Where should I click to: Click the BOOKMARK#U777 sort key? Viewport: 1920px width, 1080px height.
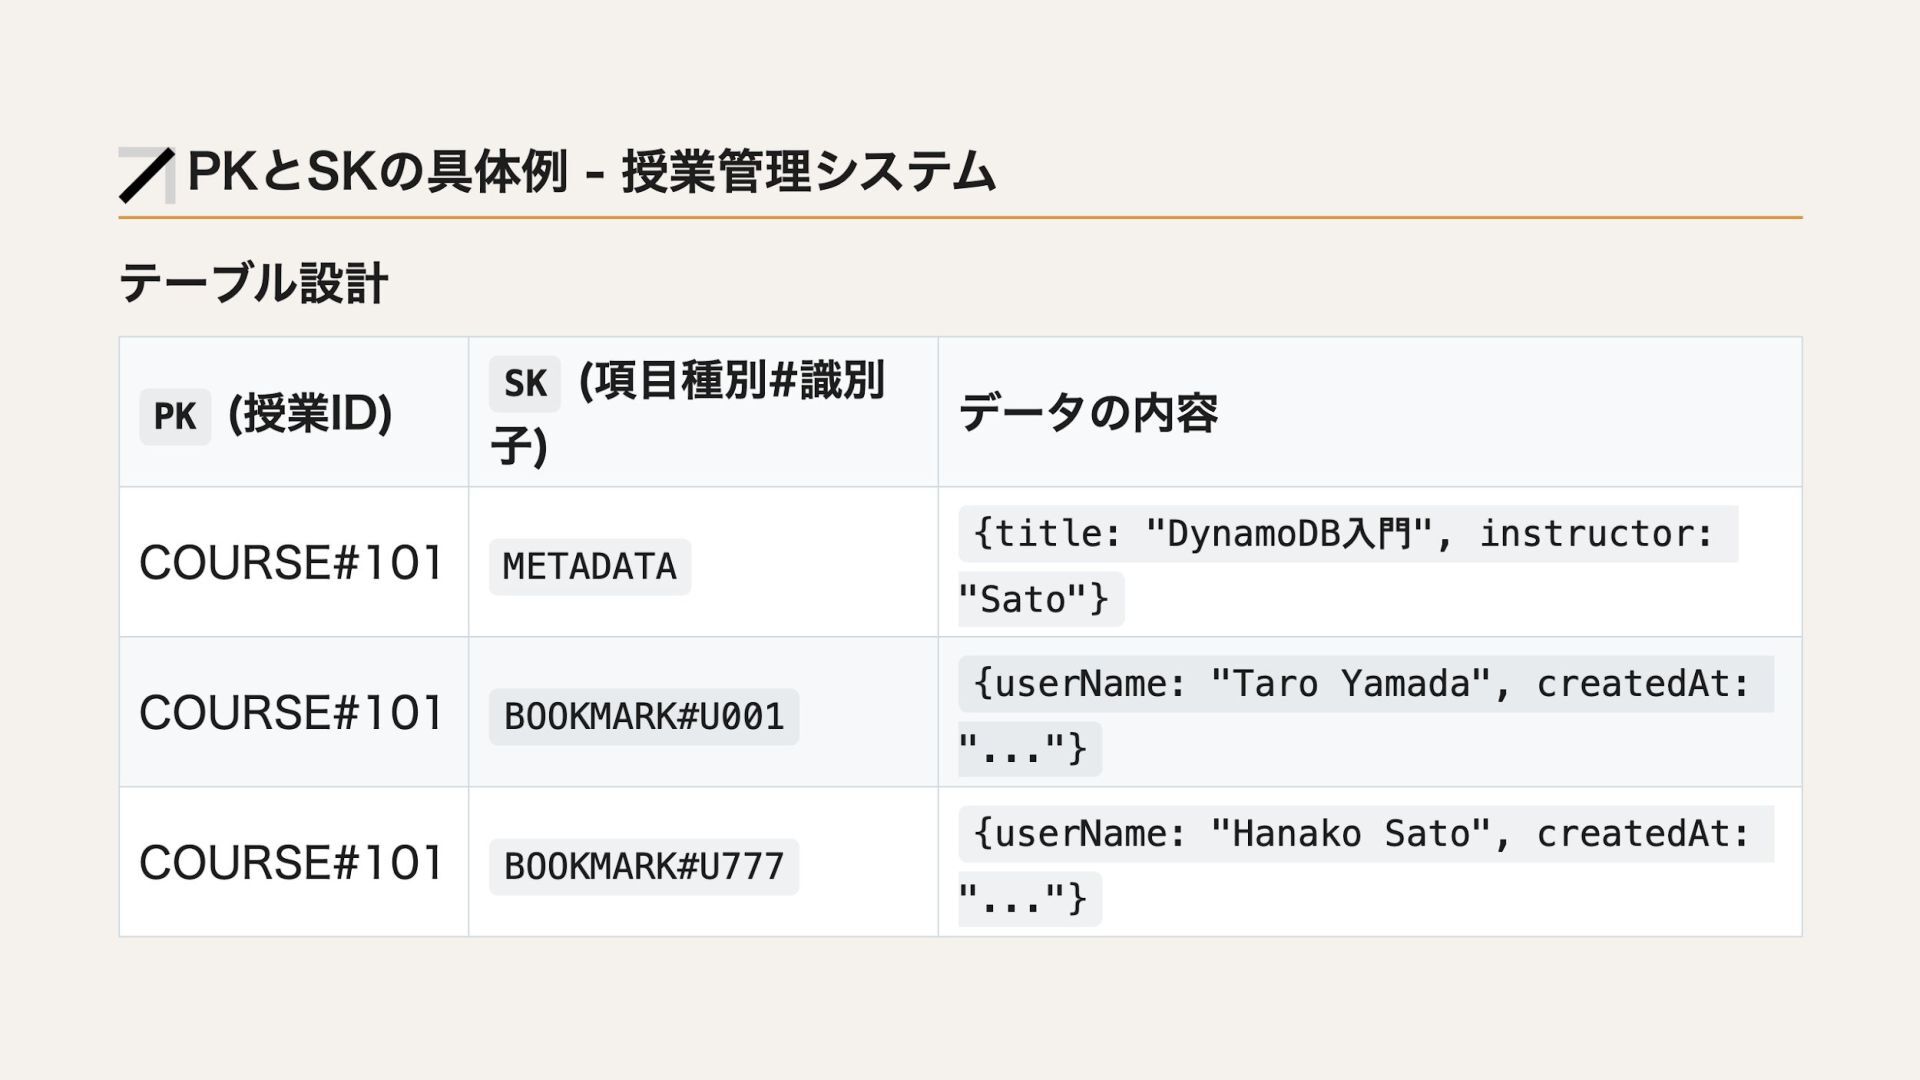[644, 866]
